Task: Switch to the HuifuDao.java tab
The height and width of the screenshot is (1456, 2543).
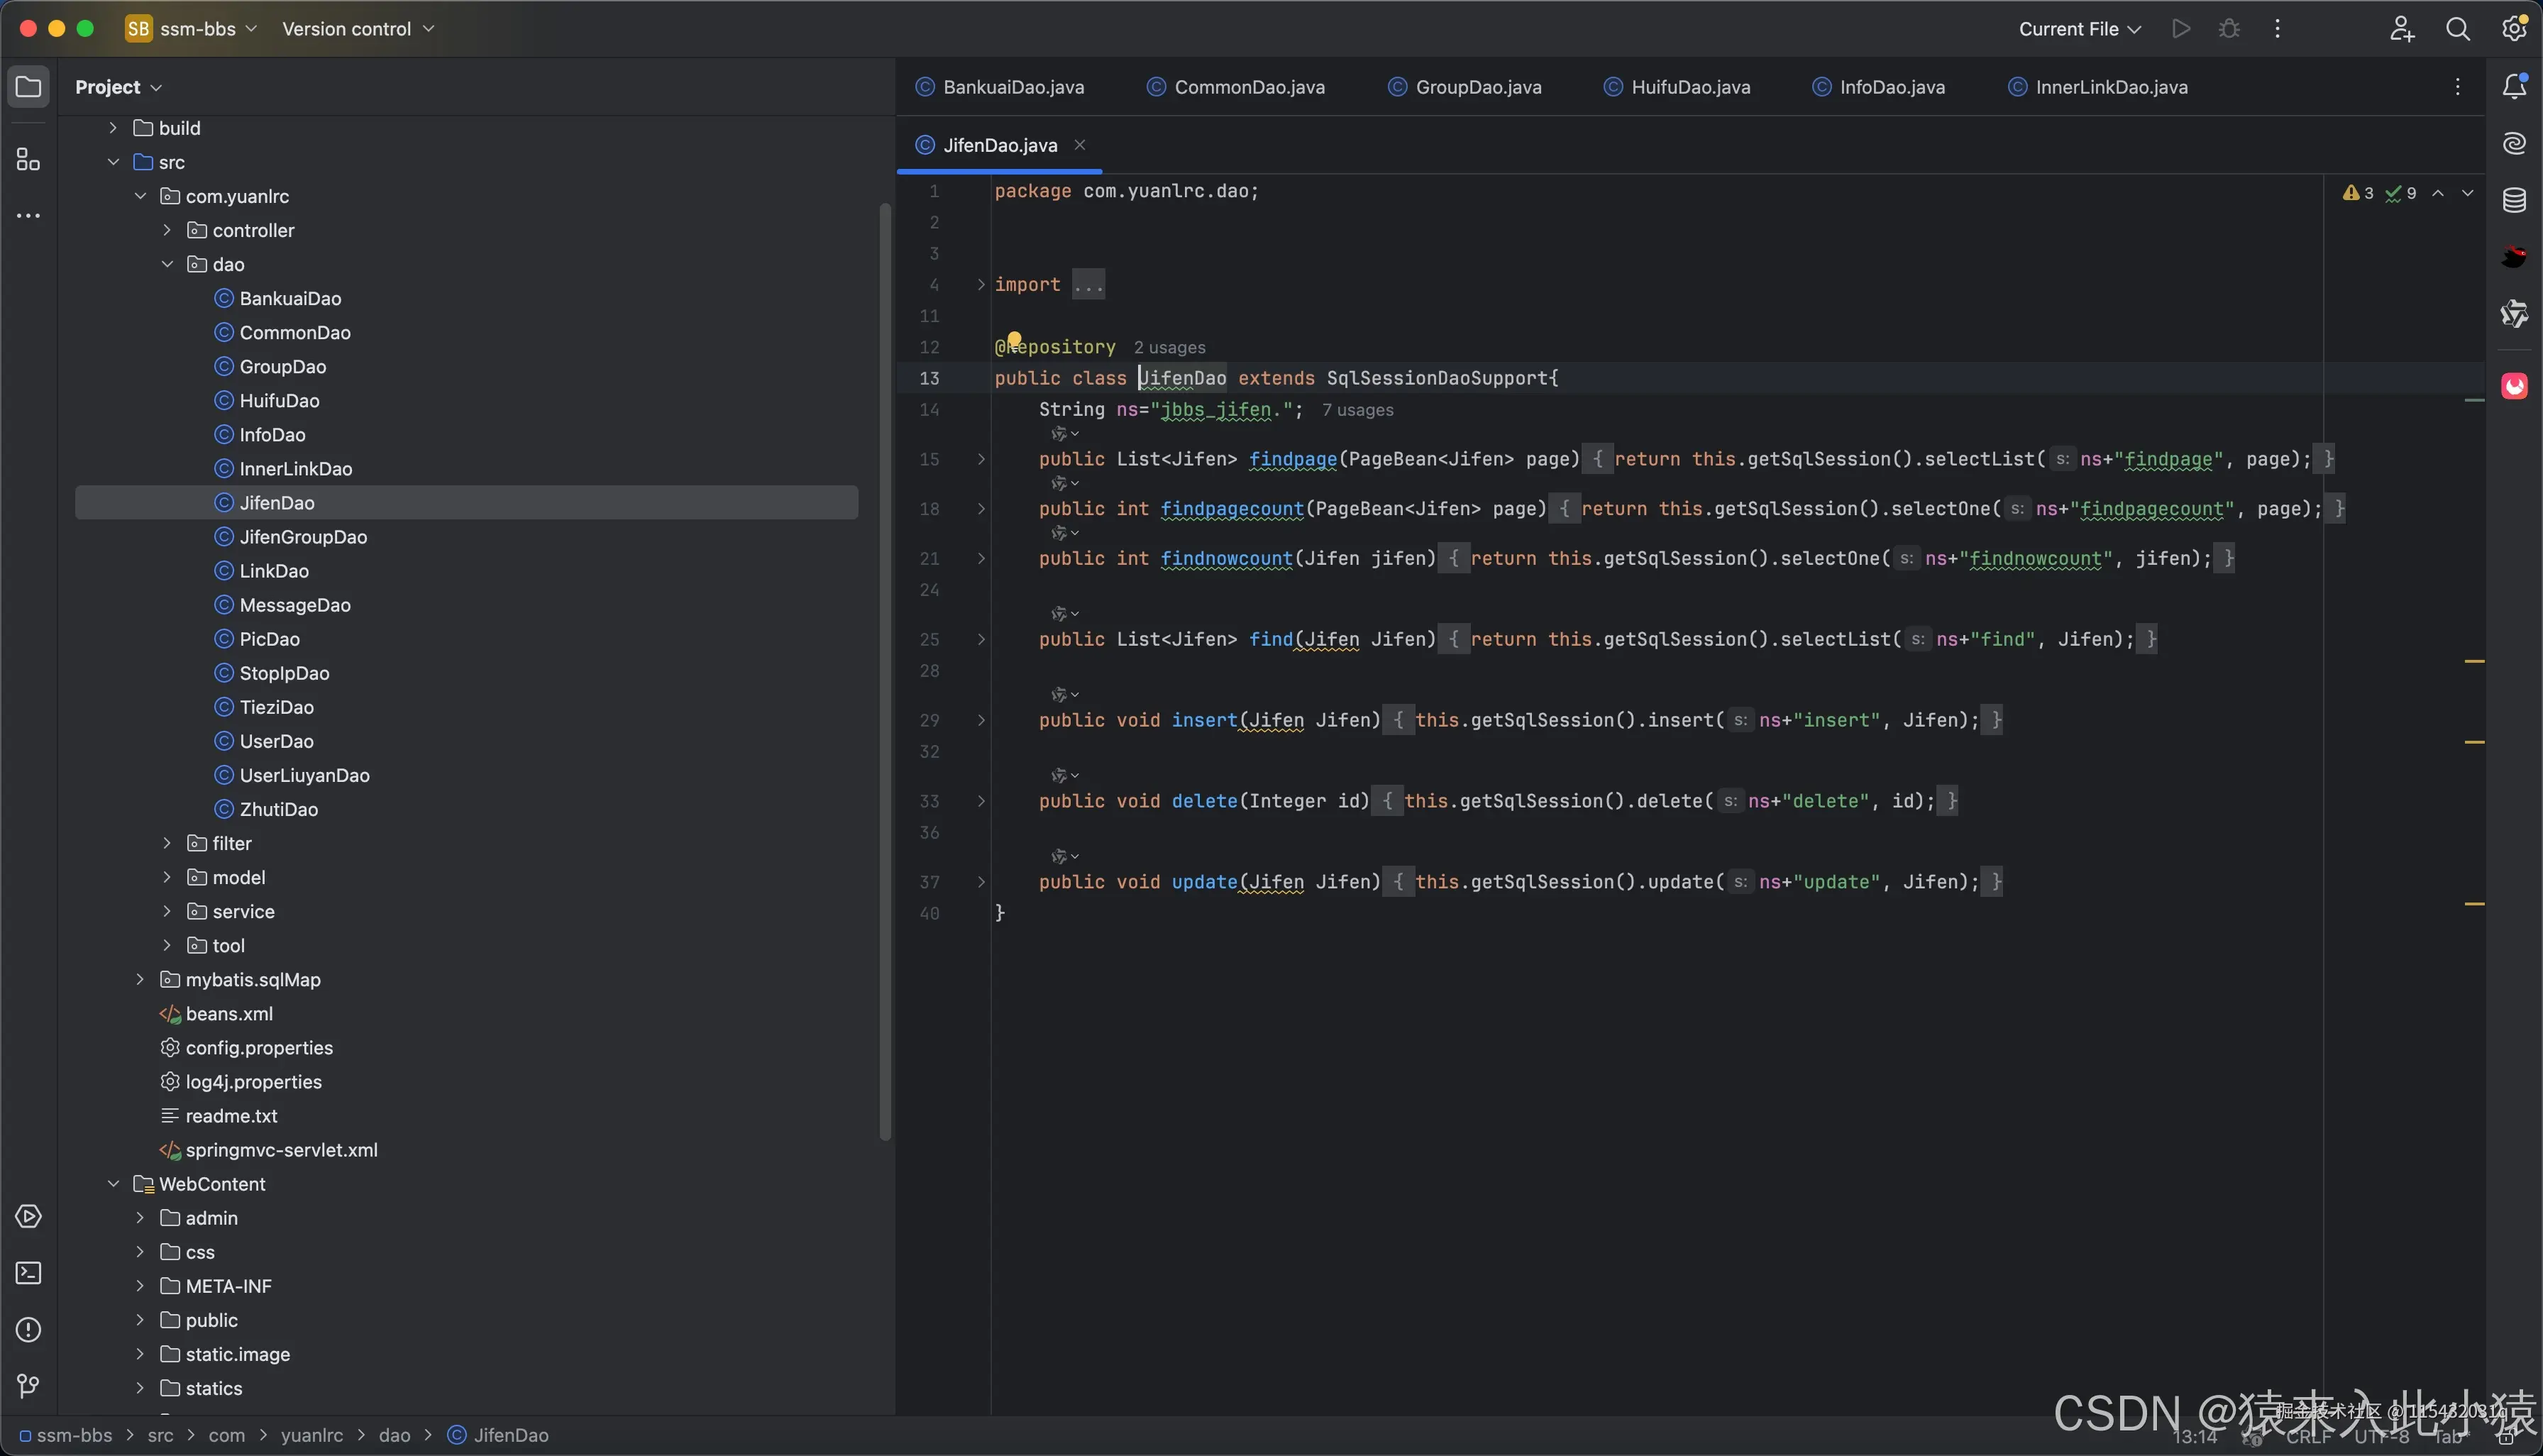Action: [1689, 87]
